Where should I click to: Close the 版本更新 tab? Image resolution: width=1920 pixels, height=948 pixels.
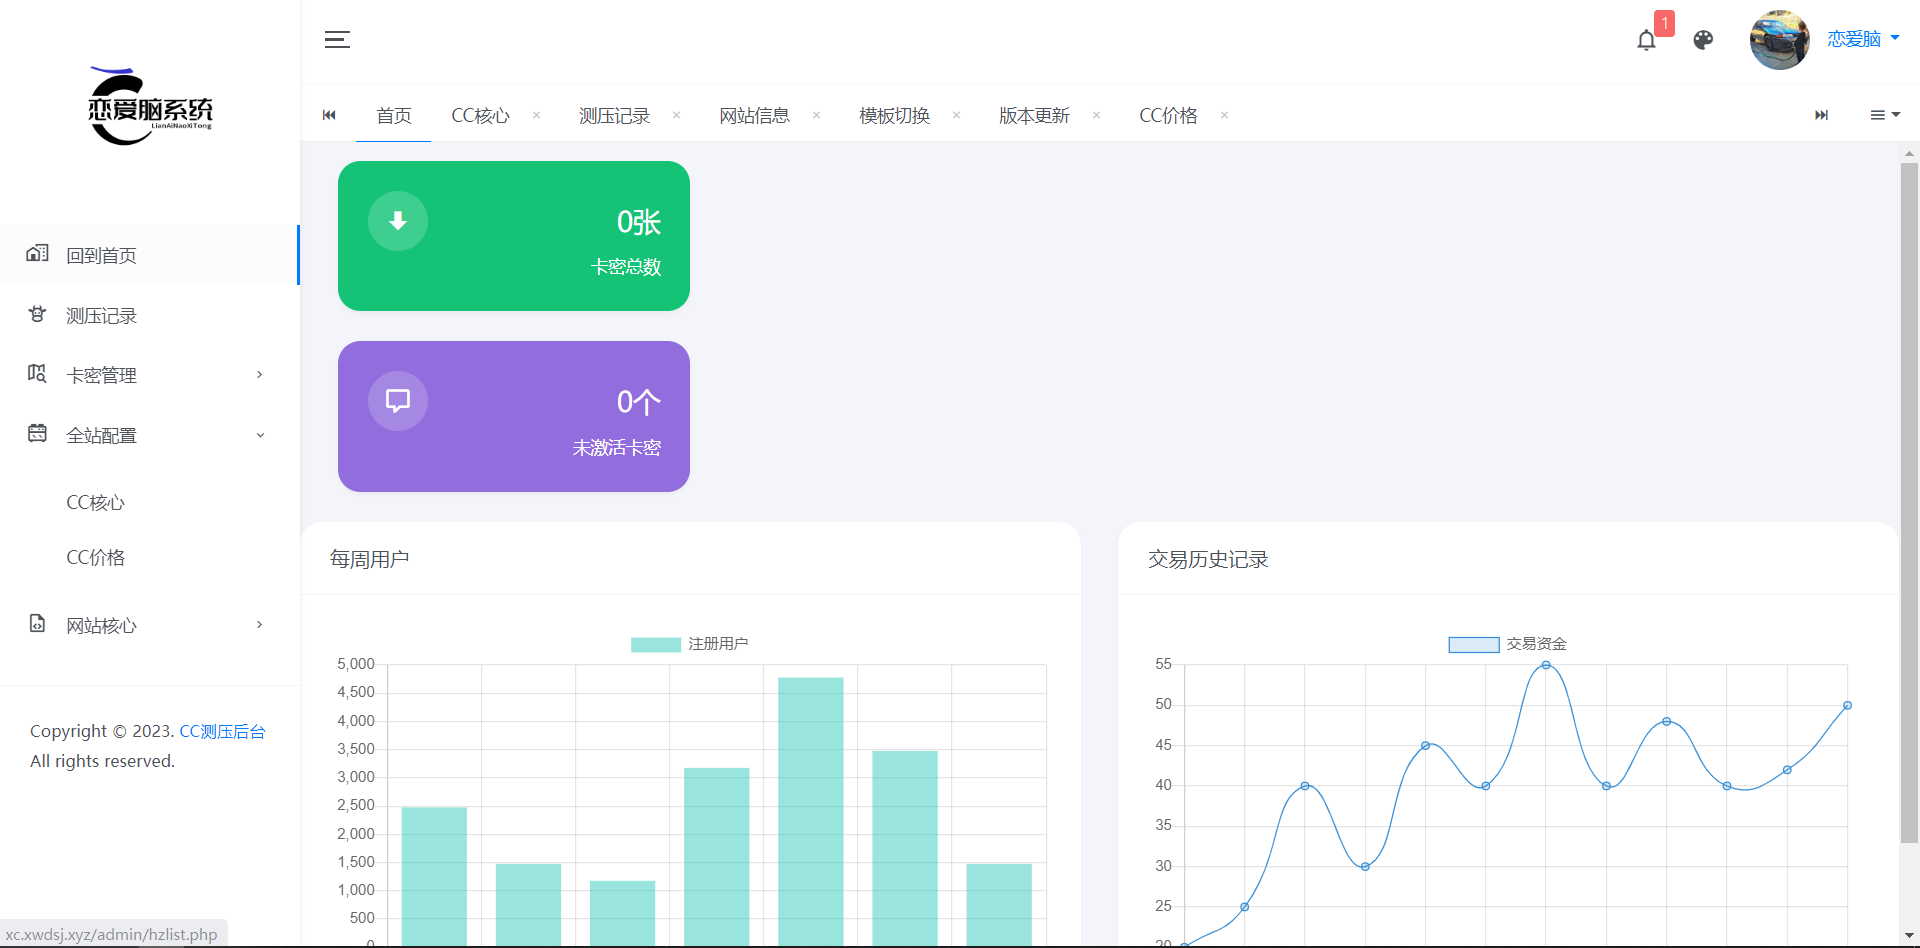(x=1096, y=115)
